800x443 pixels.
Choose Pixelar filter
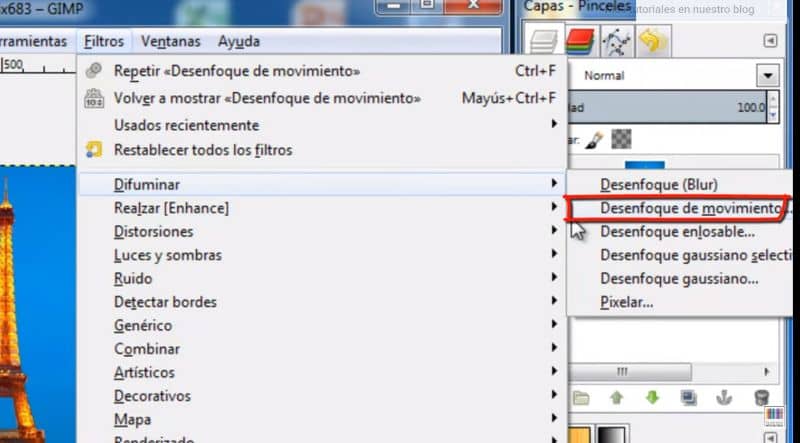(681, 302)
